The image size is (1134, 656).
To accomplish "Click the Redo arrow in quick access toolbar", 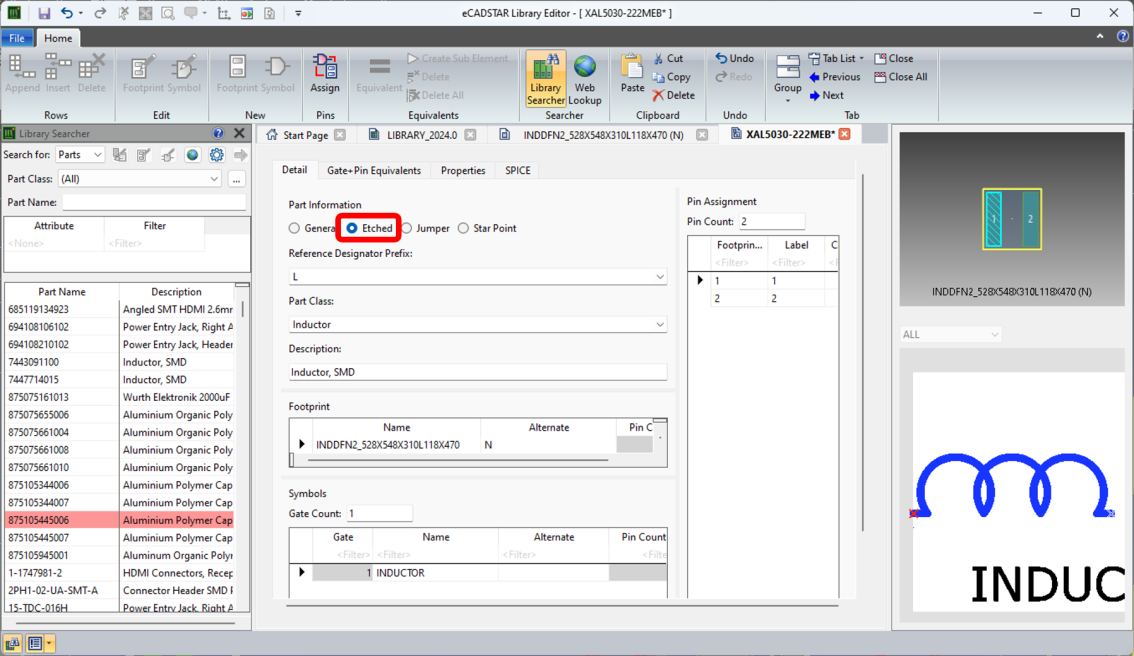I will (x=100, y=13).
